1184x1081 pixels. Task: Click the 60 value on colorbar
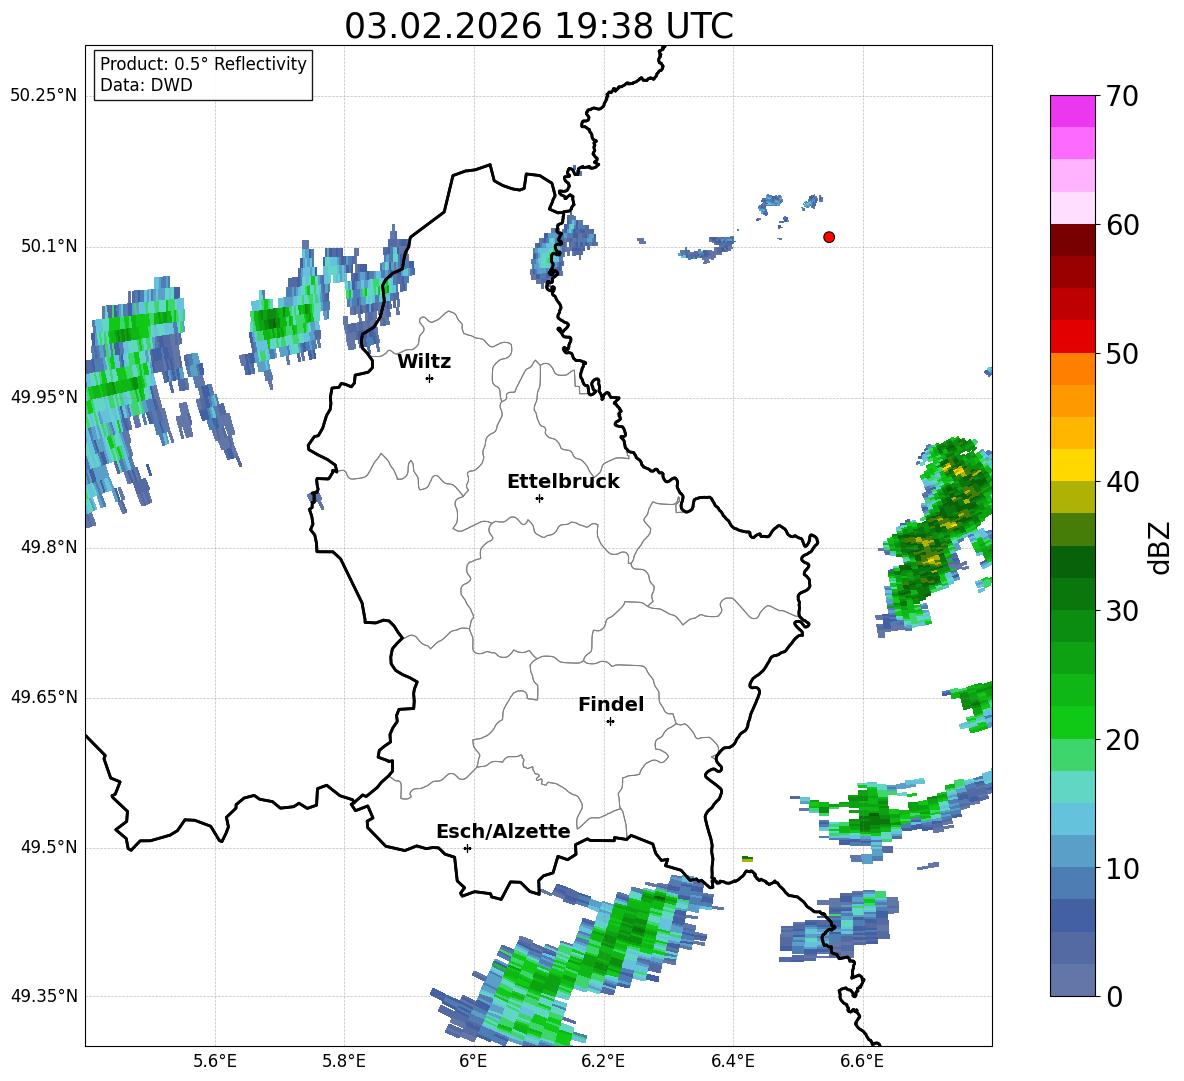pos(1122,225)
